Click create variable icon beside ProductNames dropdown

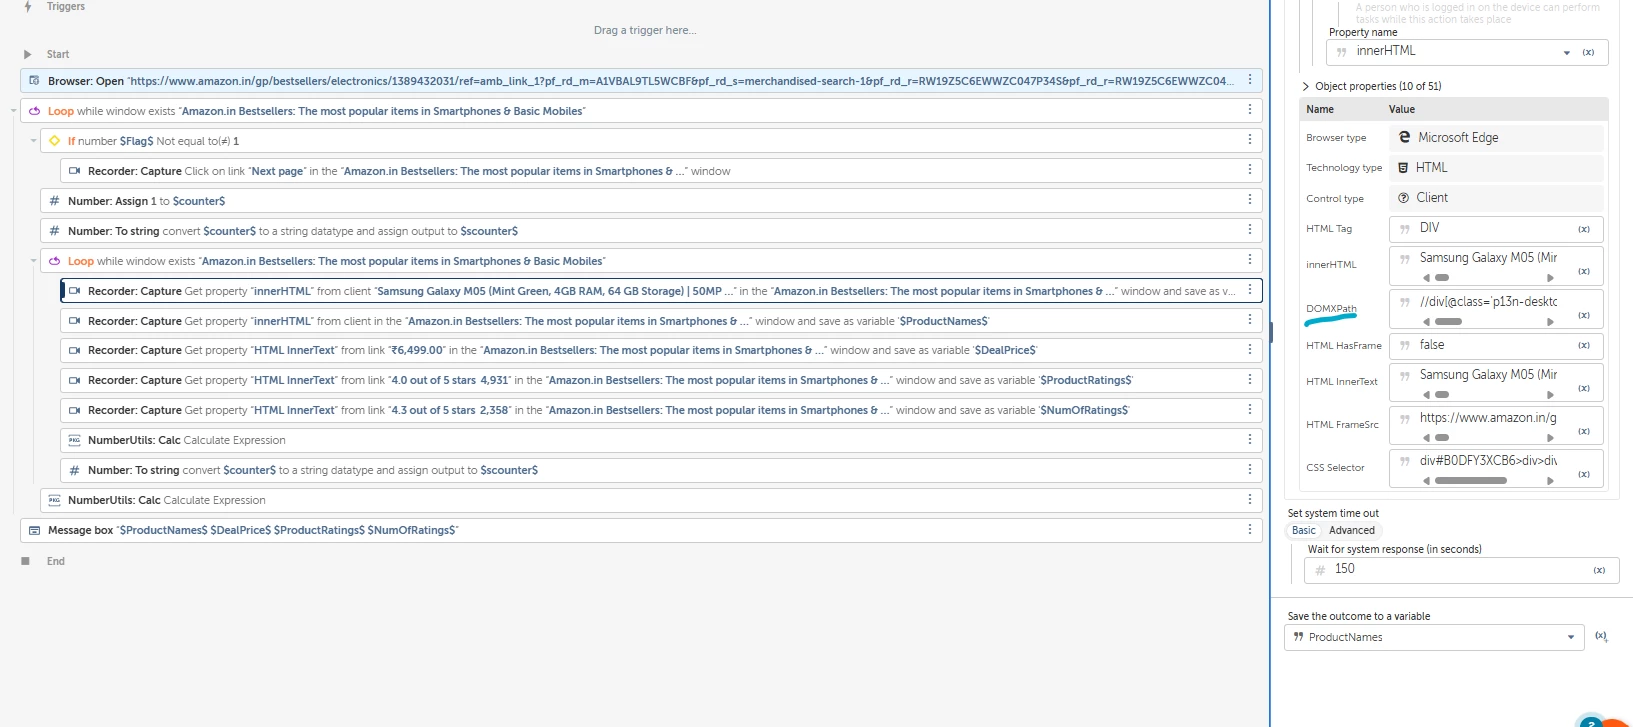[x=1601, y=636]
